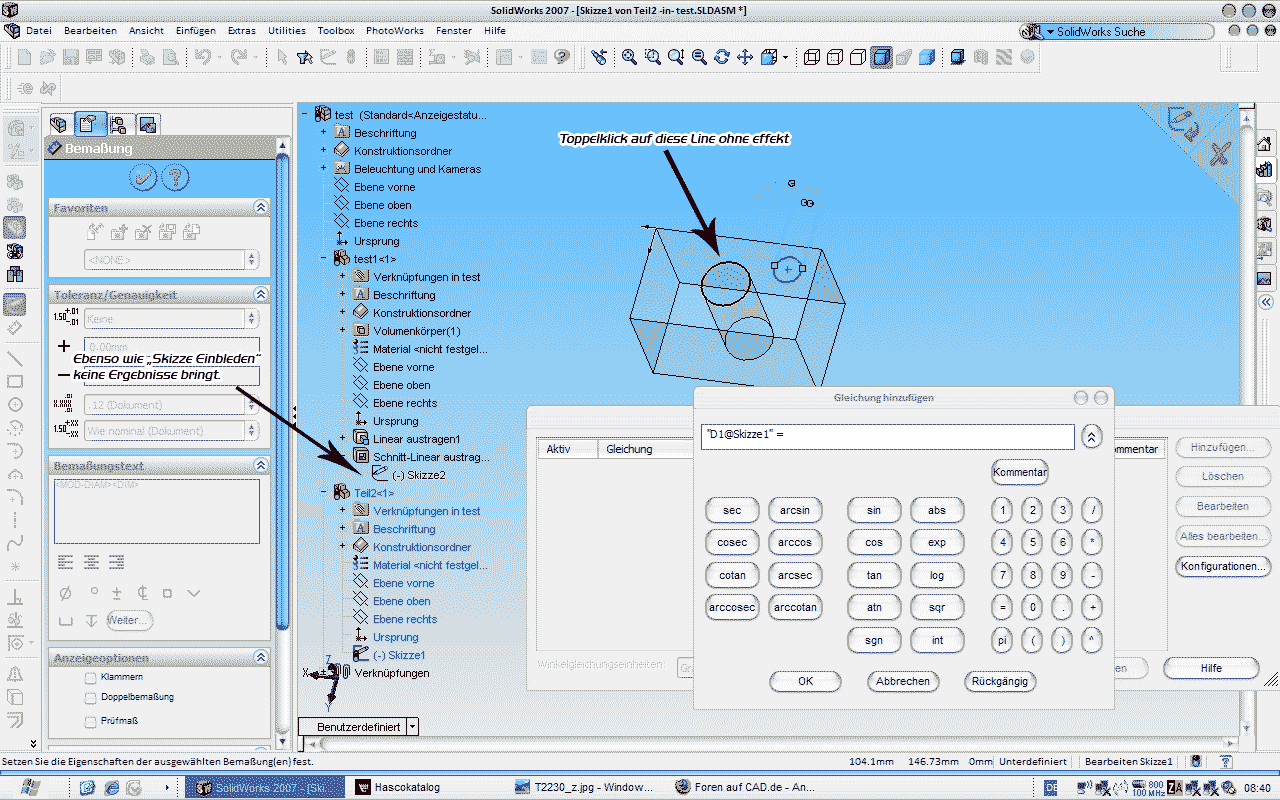Switch to Wireframe display mode
Image resolution: width=1280 pixels, height=800 pixels.
pos(812,57)
